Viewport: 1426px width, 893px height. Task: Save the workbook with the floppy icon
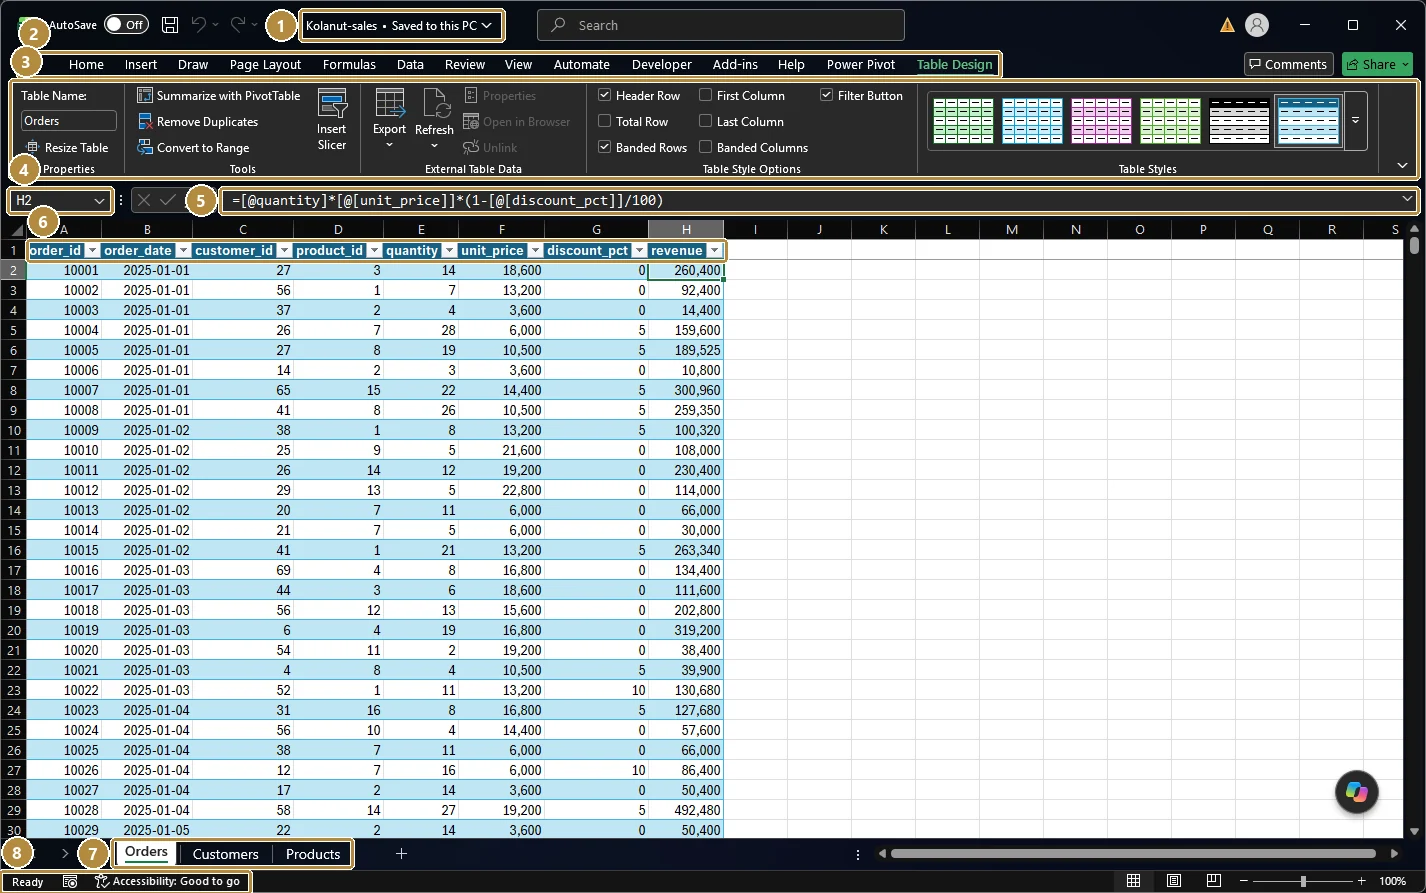coord(170,25)
